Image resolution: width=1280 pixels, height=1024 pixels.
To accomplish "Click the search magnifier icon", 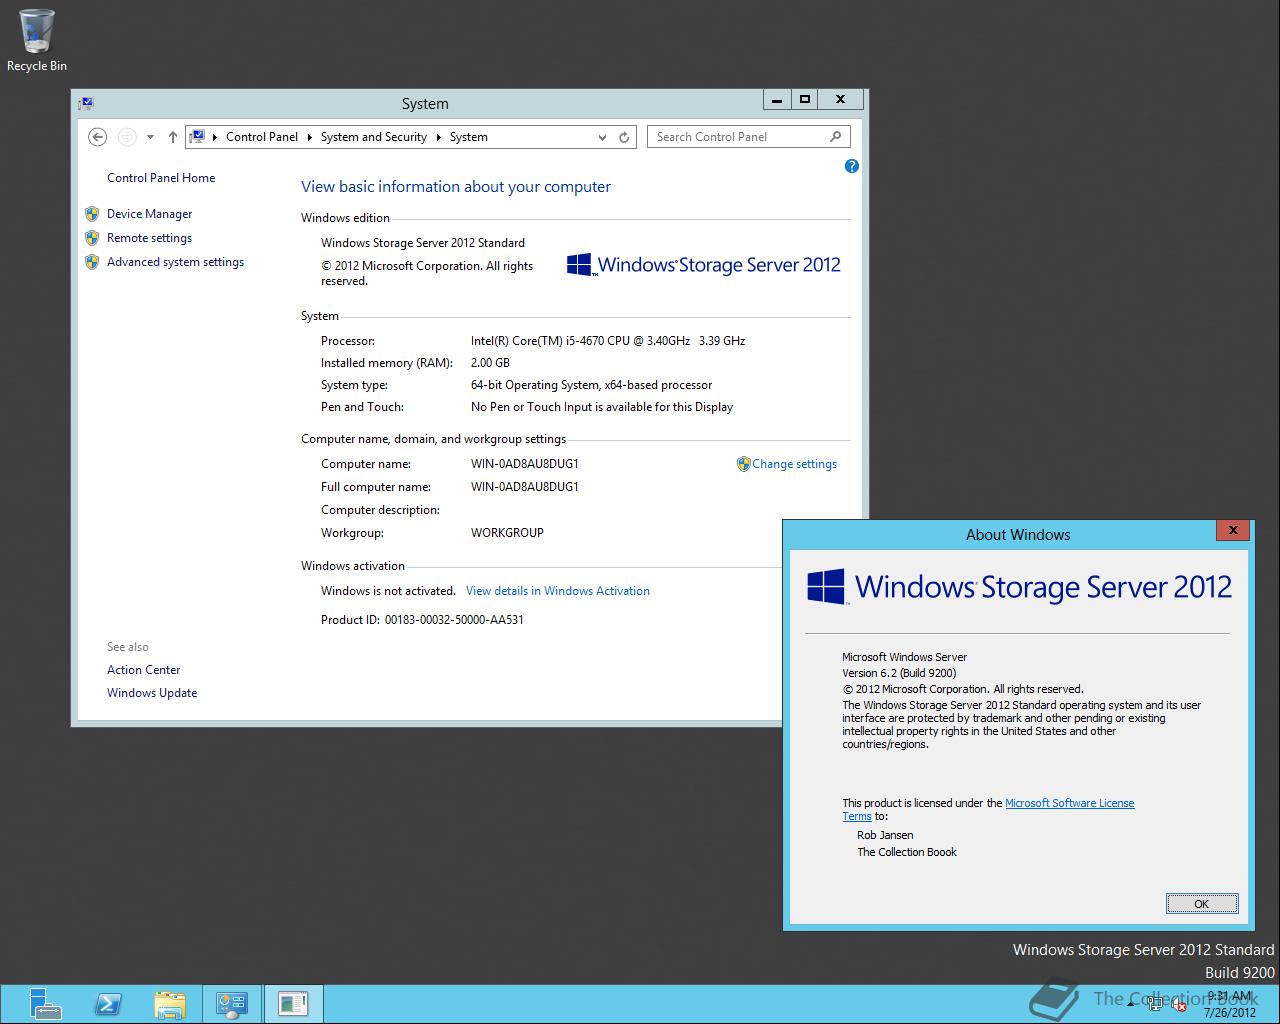I will 836,137.
